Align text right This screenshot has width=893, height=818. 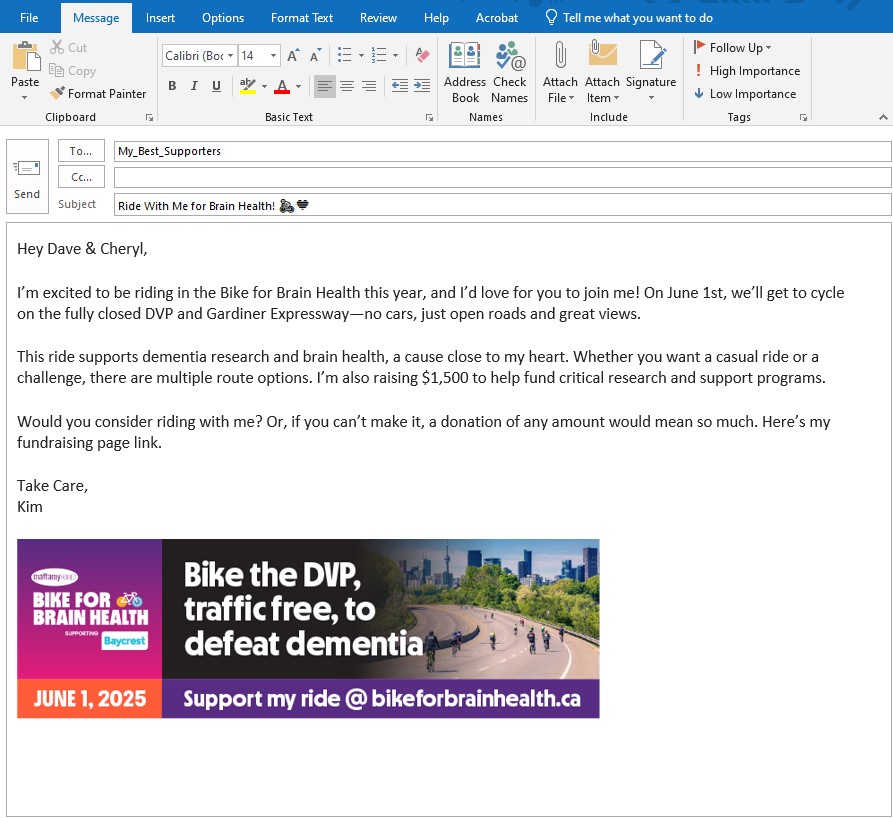pyautogui.click(x=369, y=86)
